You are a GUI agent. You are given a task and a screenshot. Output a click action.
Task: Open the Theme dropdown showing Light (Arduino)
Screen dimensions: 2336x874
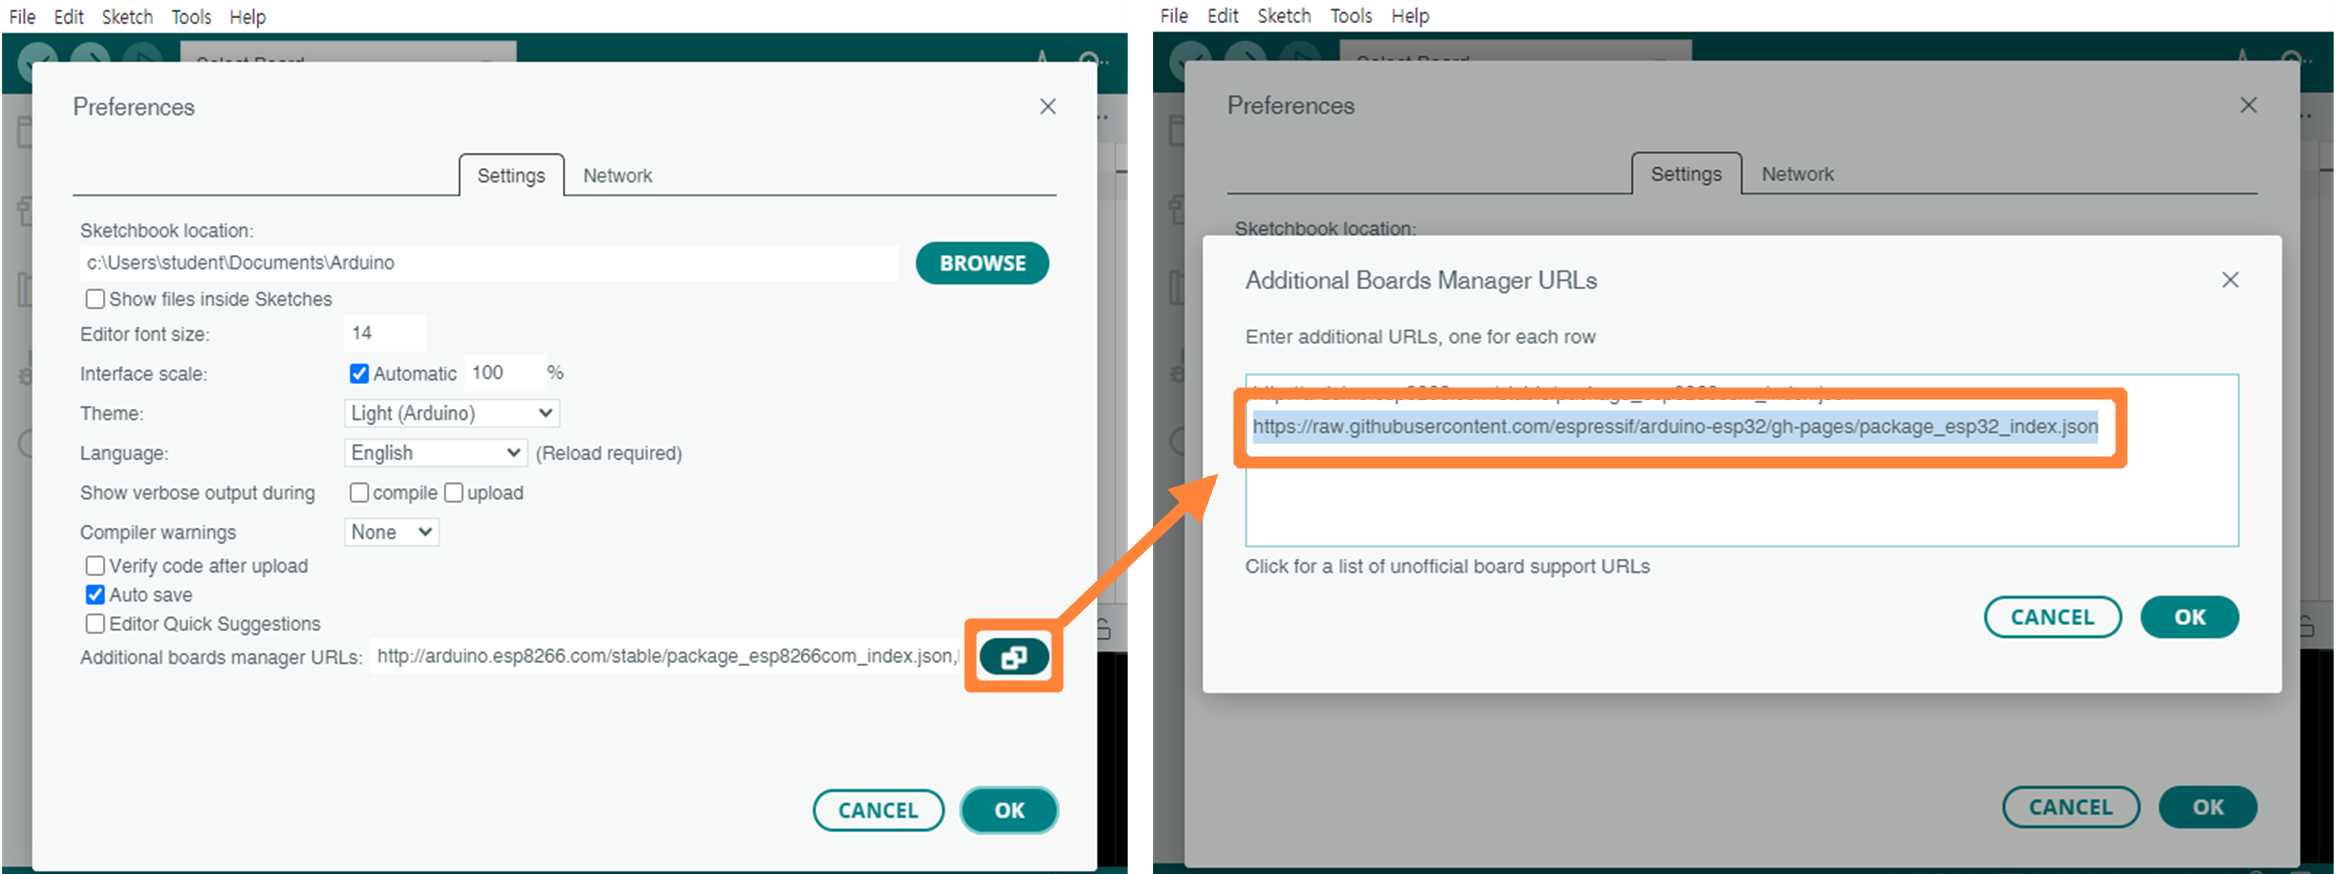[451, 413]
